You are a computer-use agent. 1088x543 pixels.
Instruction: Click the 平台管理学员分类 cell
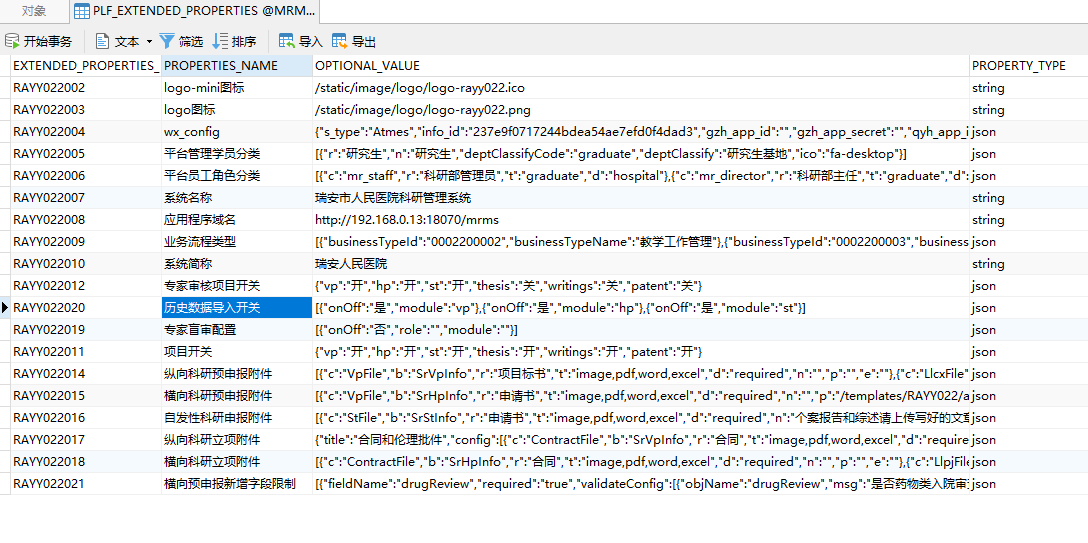pos(237,154)
